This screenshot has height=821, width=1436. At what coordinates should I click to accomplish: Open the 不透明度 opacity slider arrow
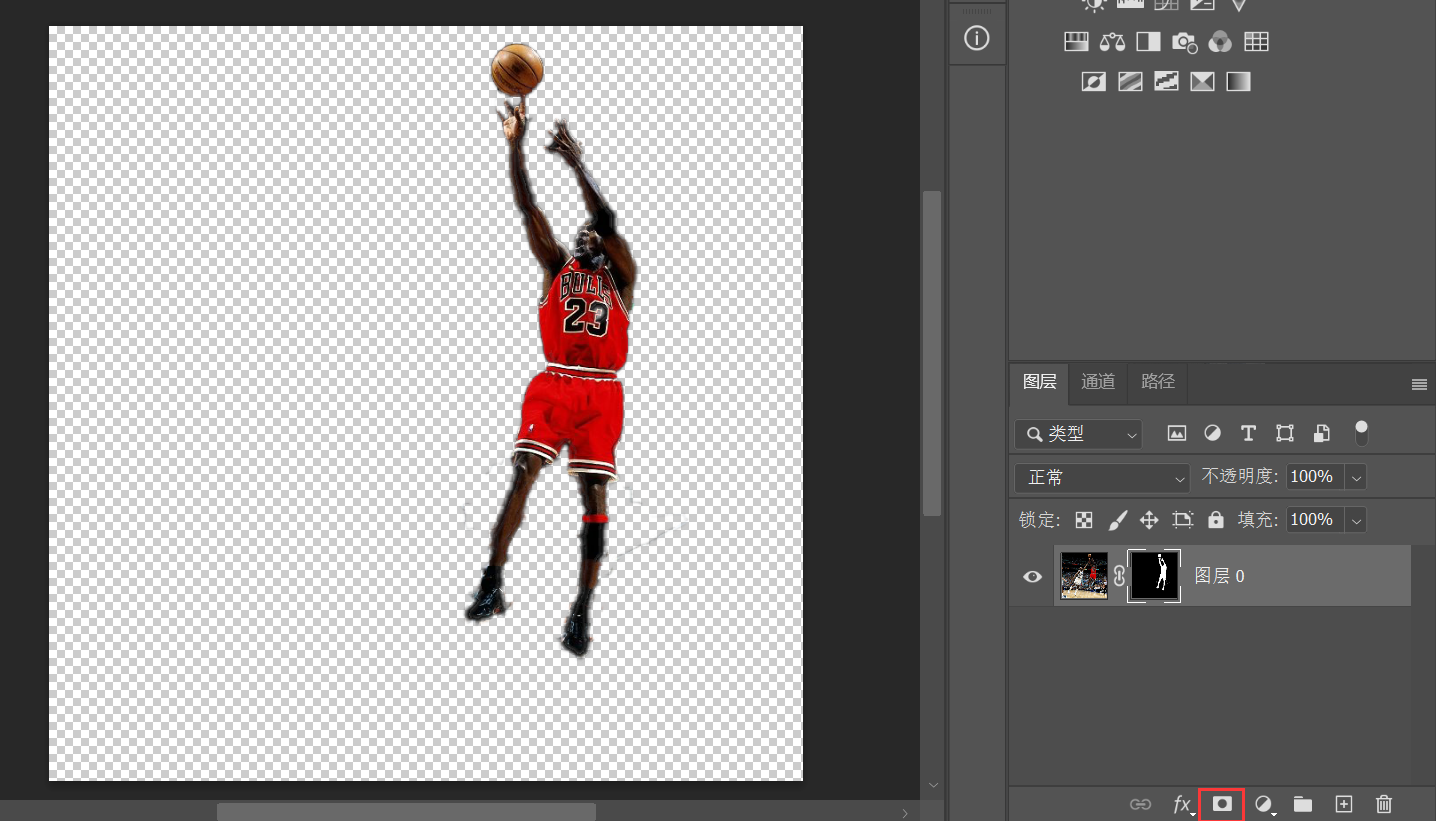coord(1357,477)
